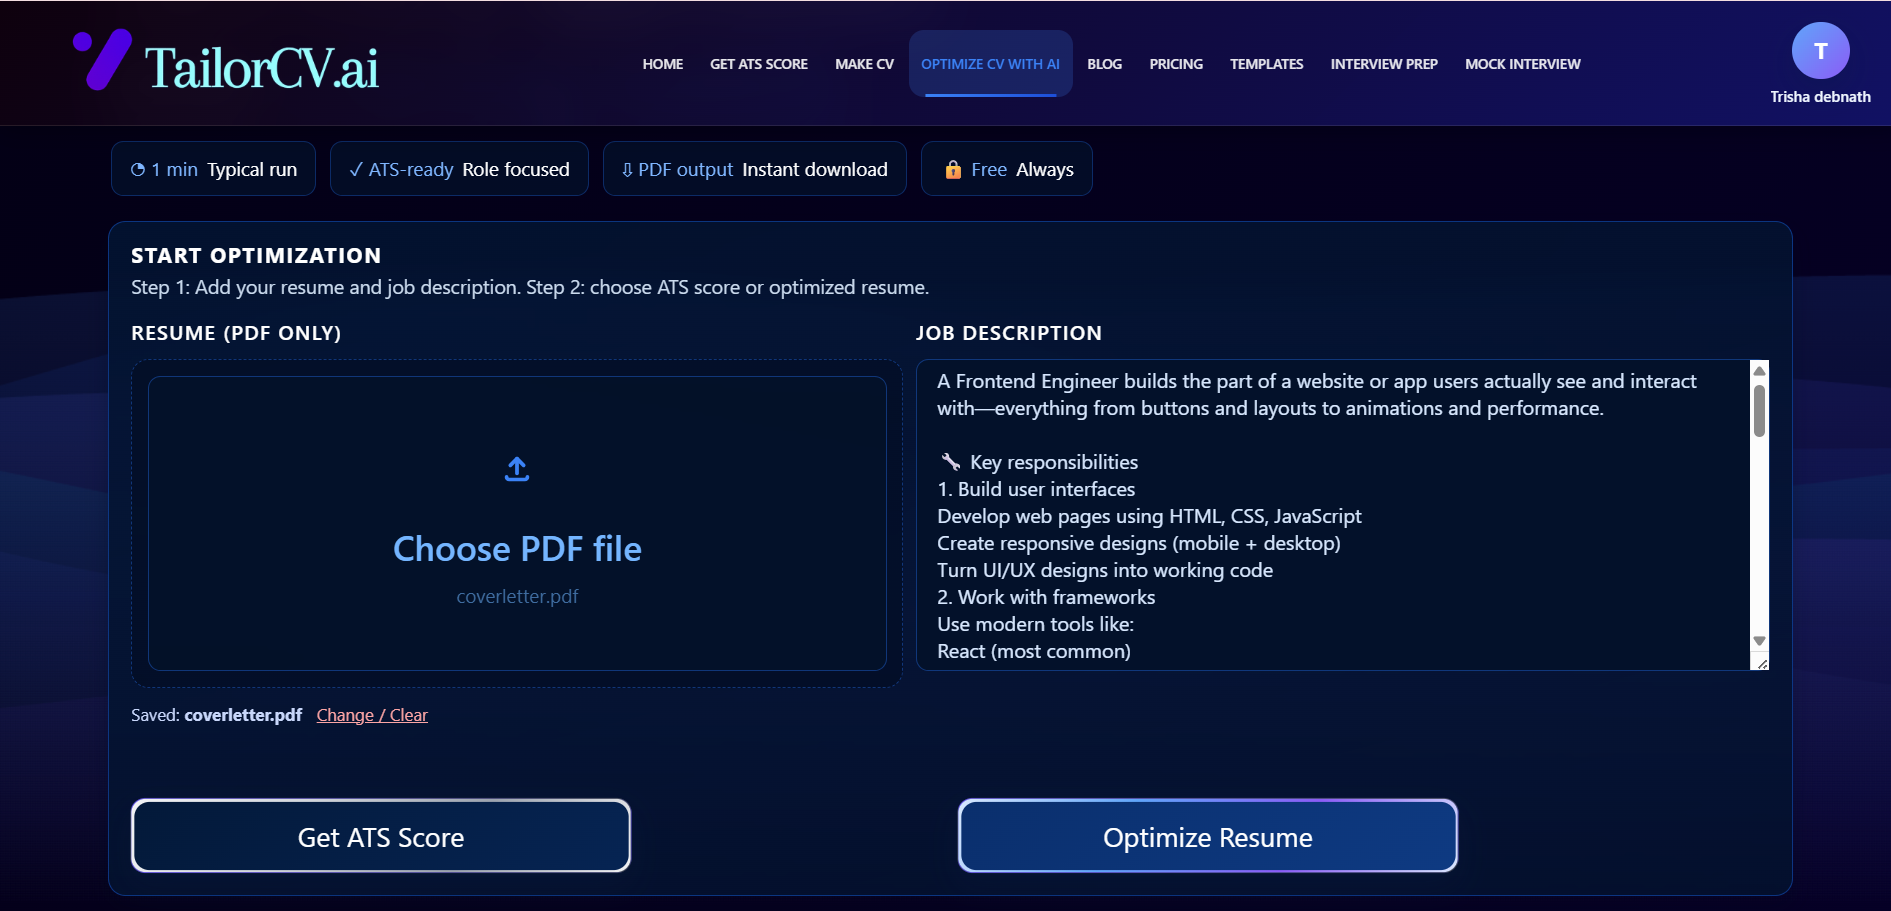Viewport: 1891px width, 911px height.
Task: Click the Role focused chip text
Action: [516, 170]
